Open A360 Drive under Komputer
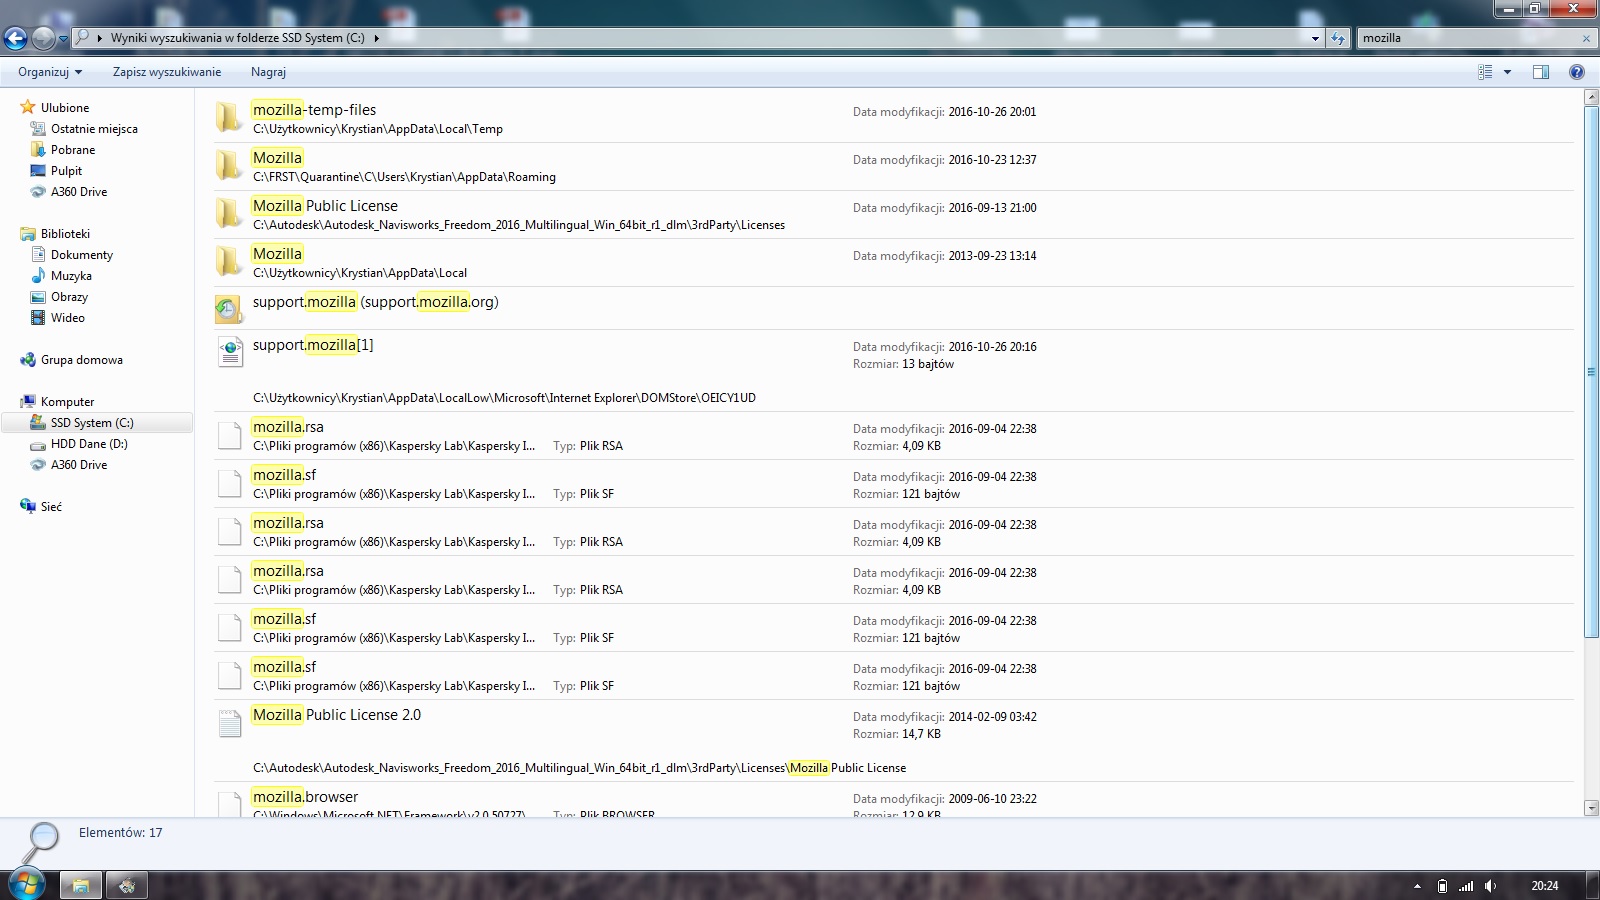The height and width of the screenshot is (900, 1600). coord(79,465)
